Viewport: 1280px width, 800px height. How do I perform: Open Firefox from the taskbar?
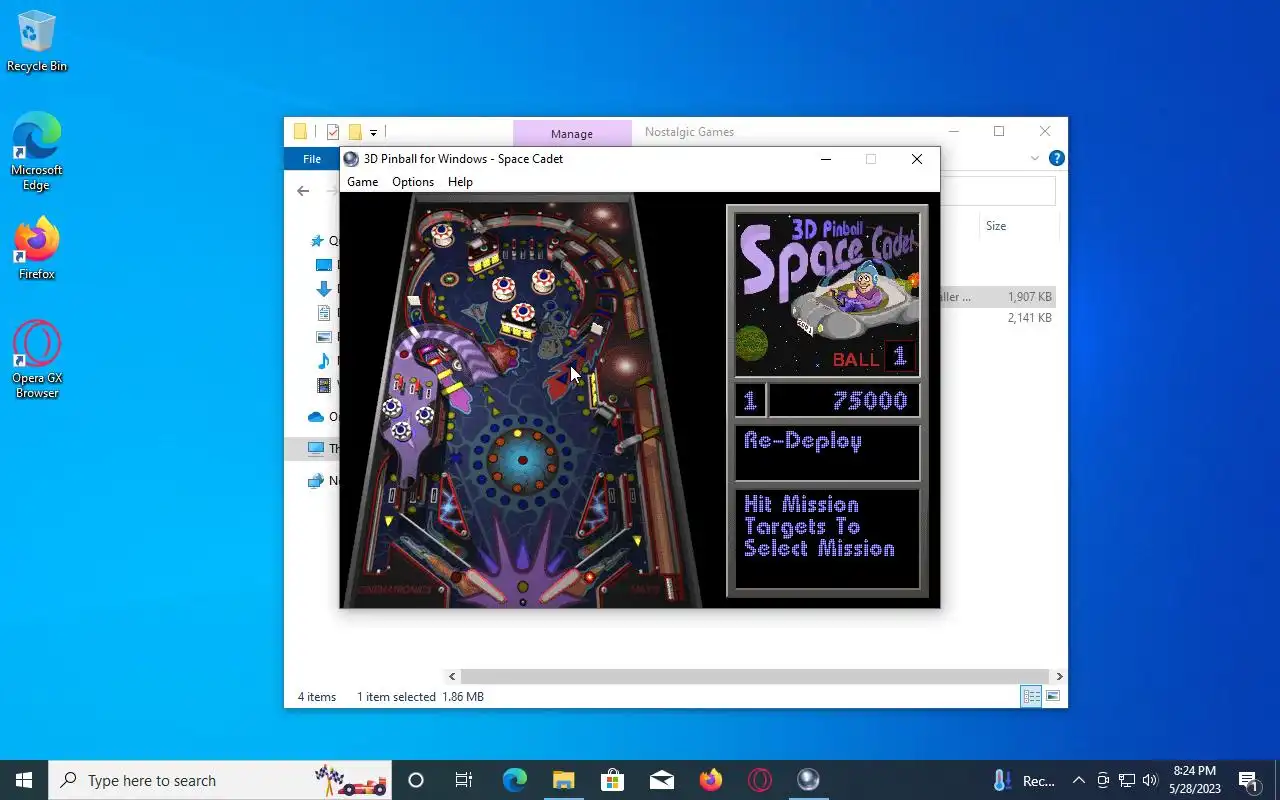[710, 780]
